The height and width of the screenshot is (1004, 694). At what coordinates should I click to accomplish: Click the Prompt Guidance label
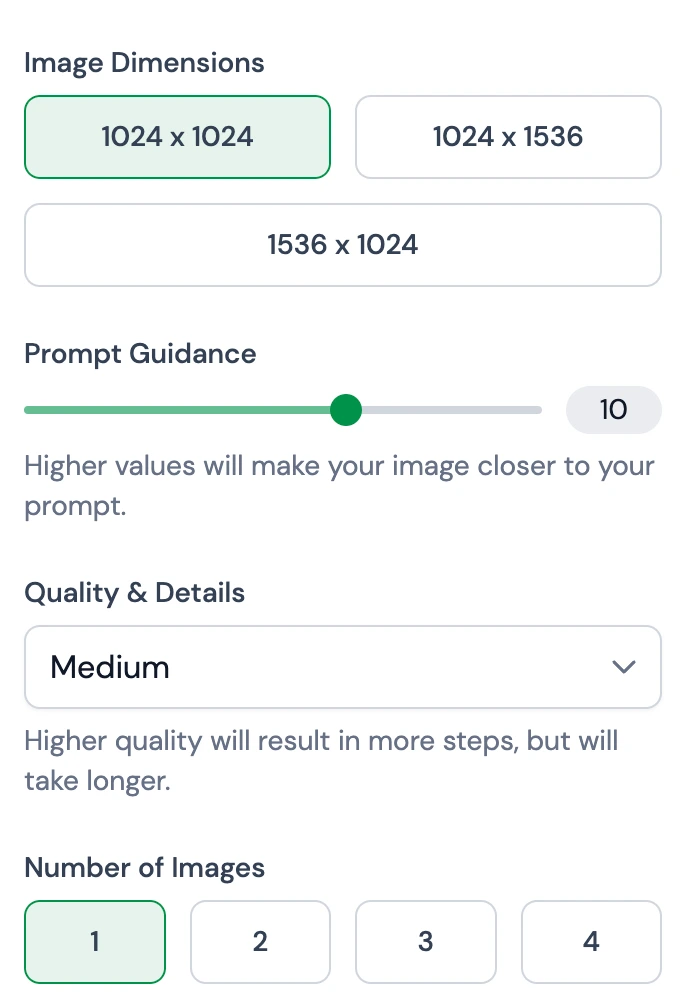click(x=140, y=354)
